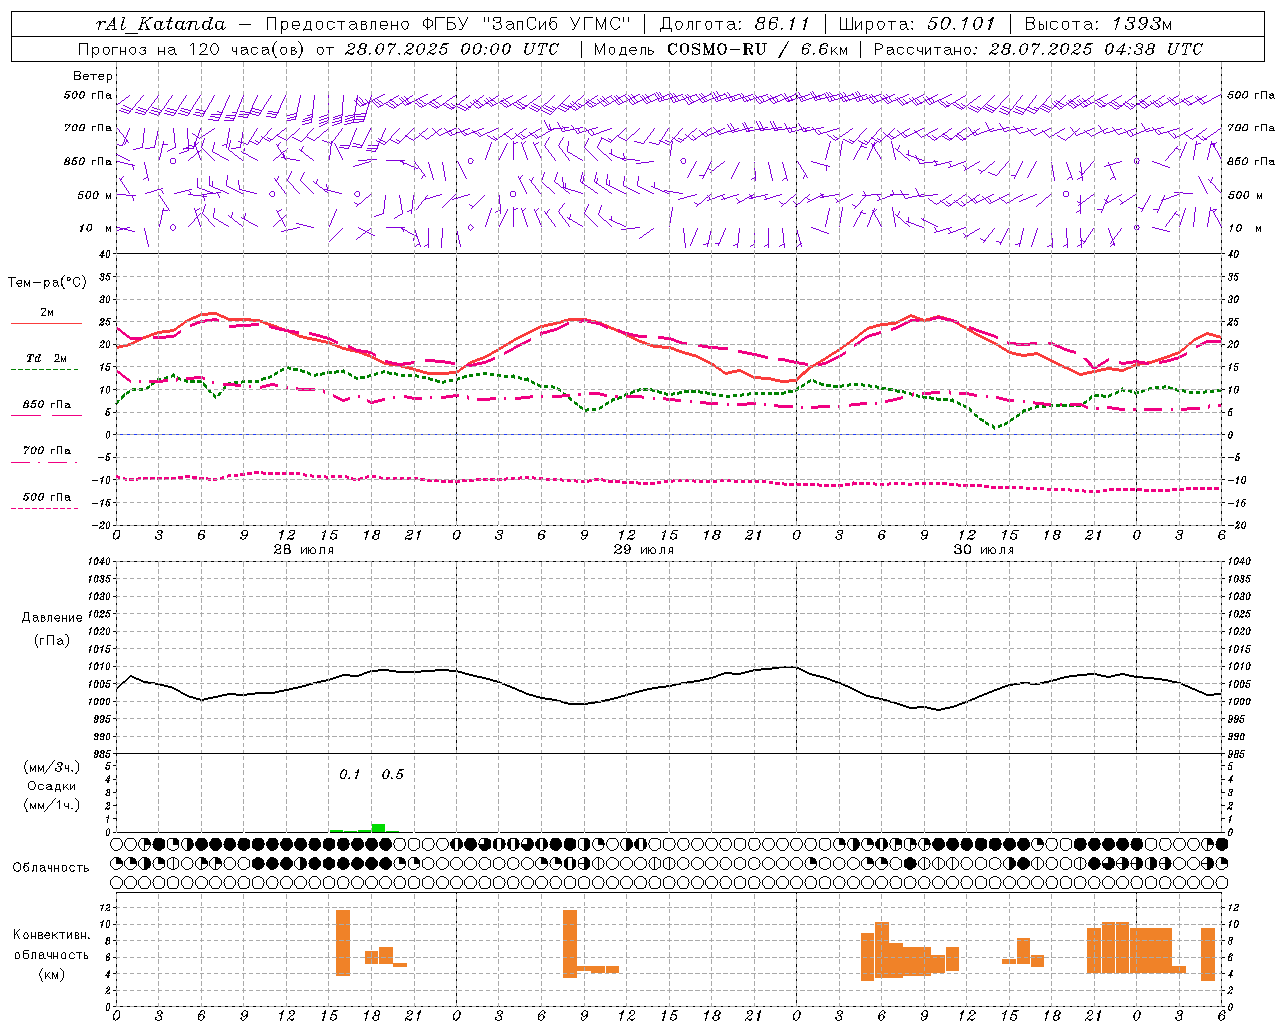Click the 0.5 precipitation value
Screen dimensions: 1280x1024
(x=393, y=774)
